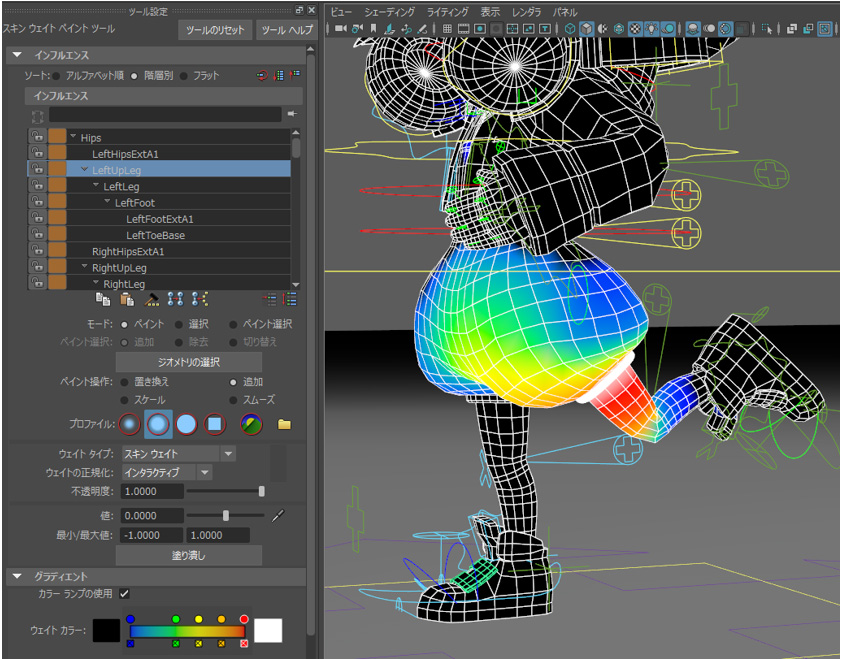This screenshot has height=659, width=841.
Task: Select アルファベット順 sort radio button
Action: 56,76
